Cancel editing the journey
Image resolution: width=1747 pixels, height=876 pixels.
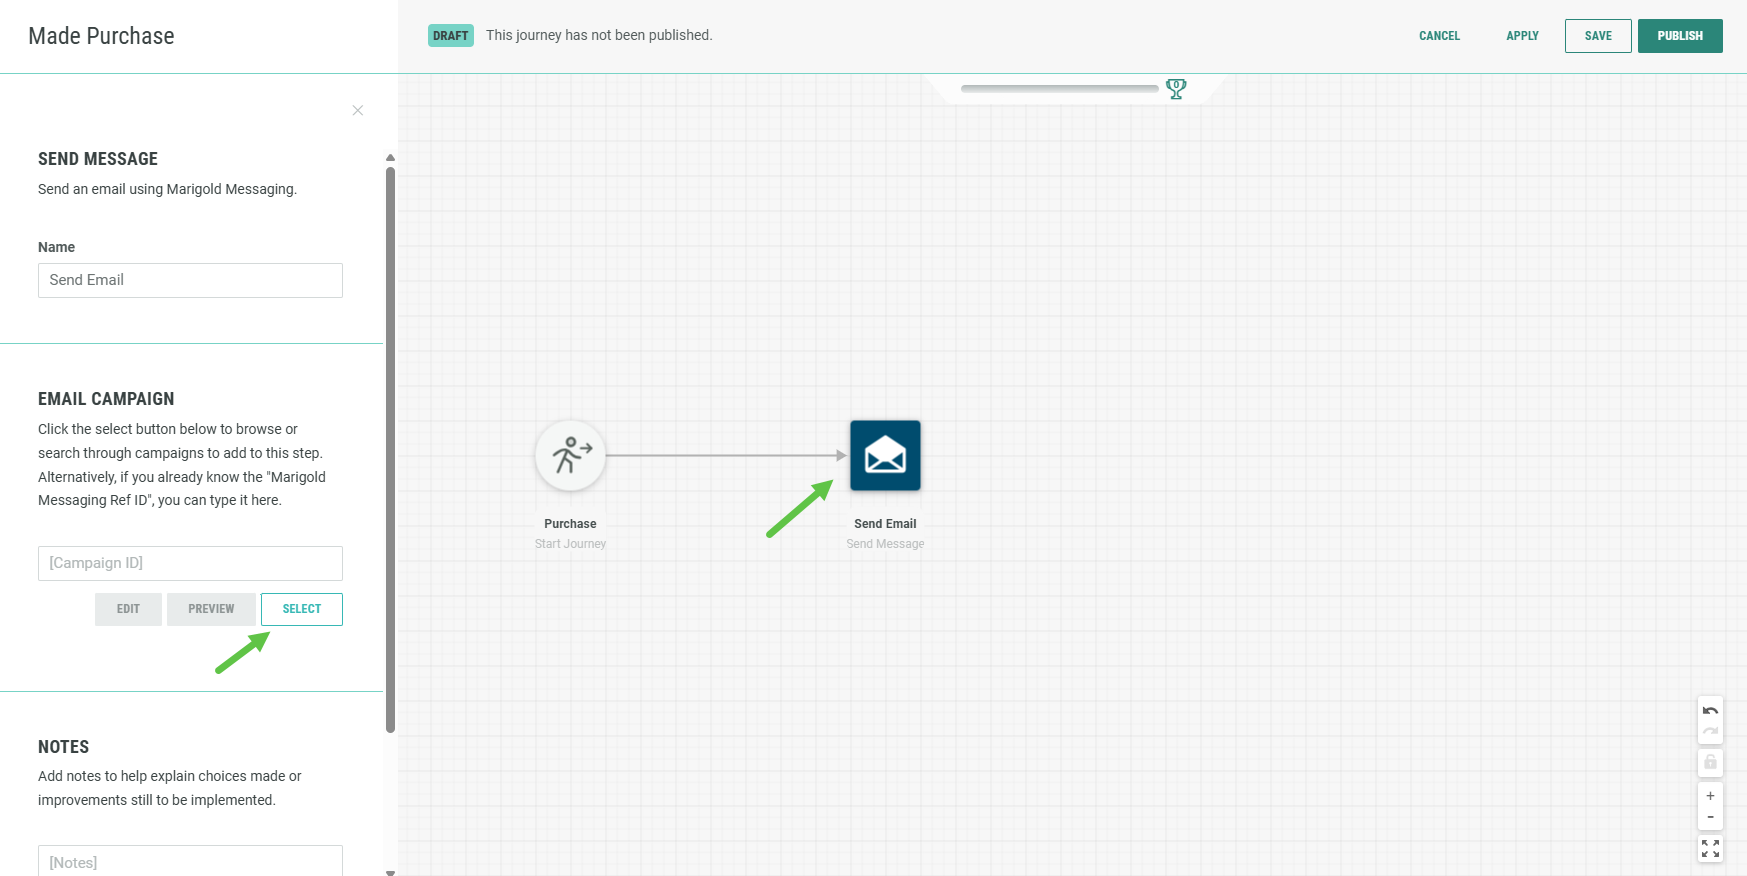pos(1439,36)
